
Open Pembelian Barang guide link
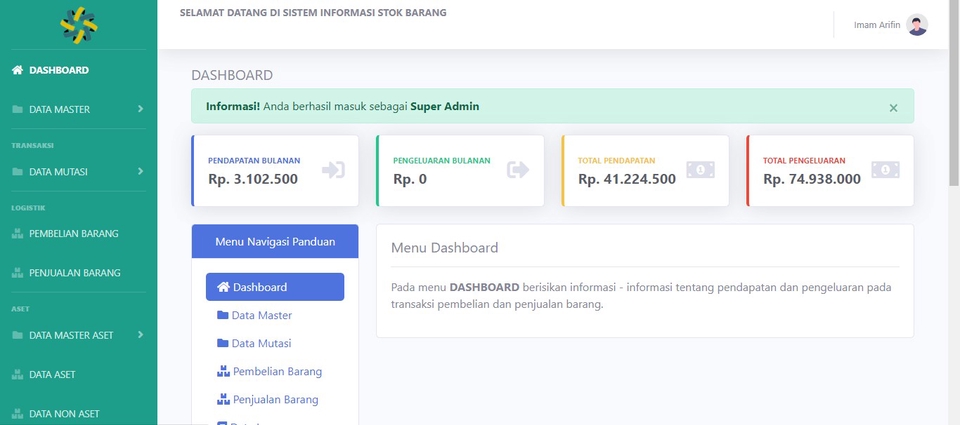pyautogui.click(x=276, y=371)
